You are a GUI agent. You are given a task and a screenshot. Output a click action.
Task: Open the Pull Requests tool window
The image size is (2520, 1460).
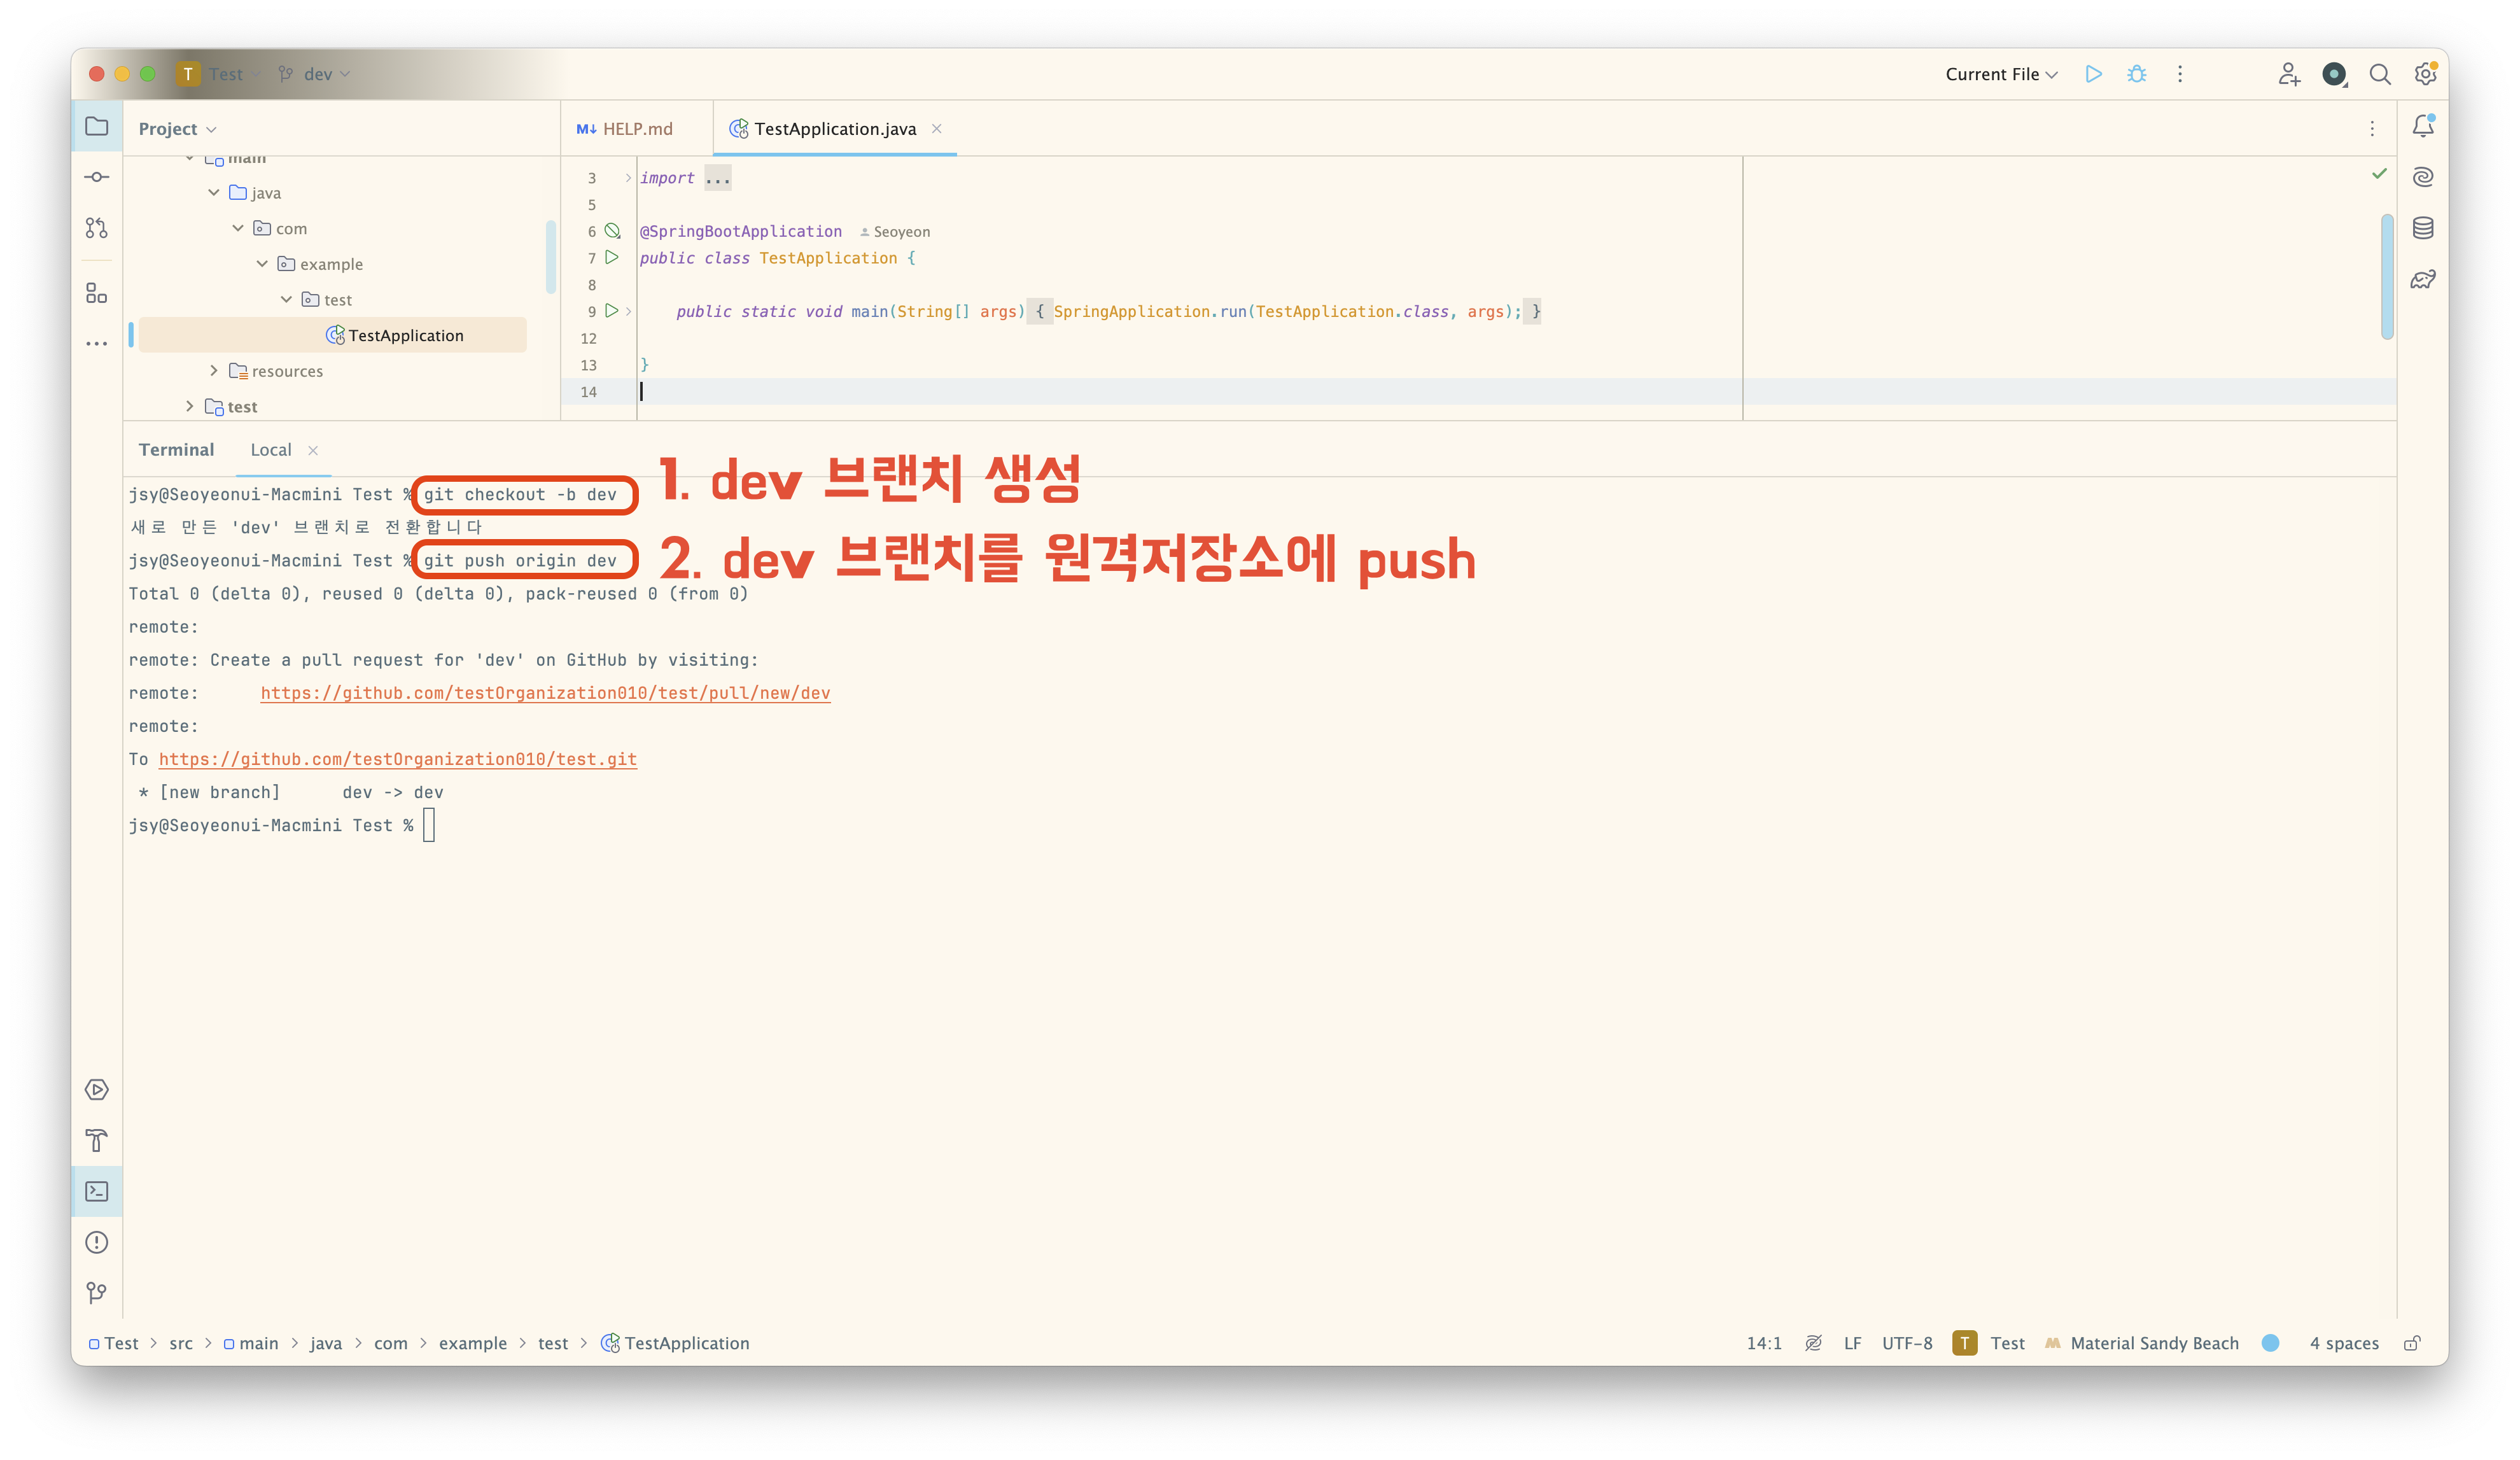click(97, 228)
